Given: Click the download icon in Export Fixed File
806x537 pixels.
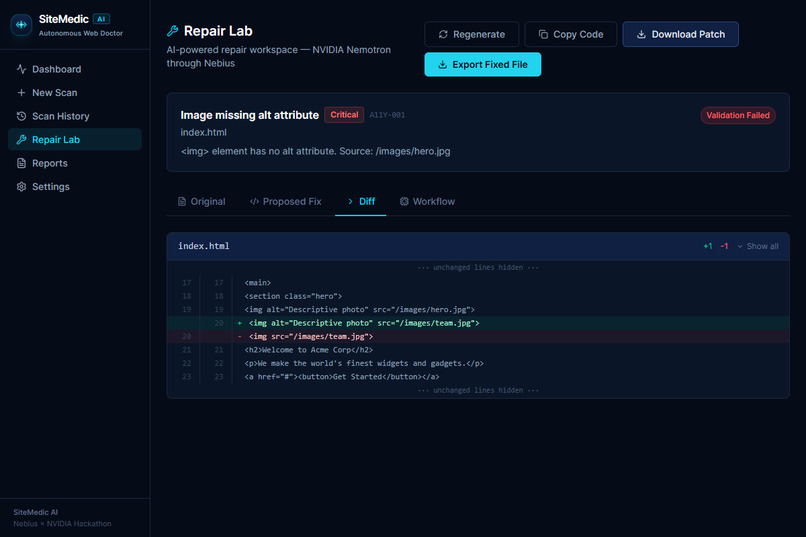Looking at the screenshot, I should 442,65.
